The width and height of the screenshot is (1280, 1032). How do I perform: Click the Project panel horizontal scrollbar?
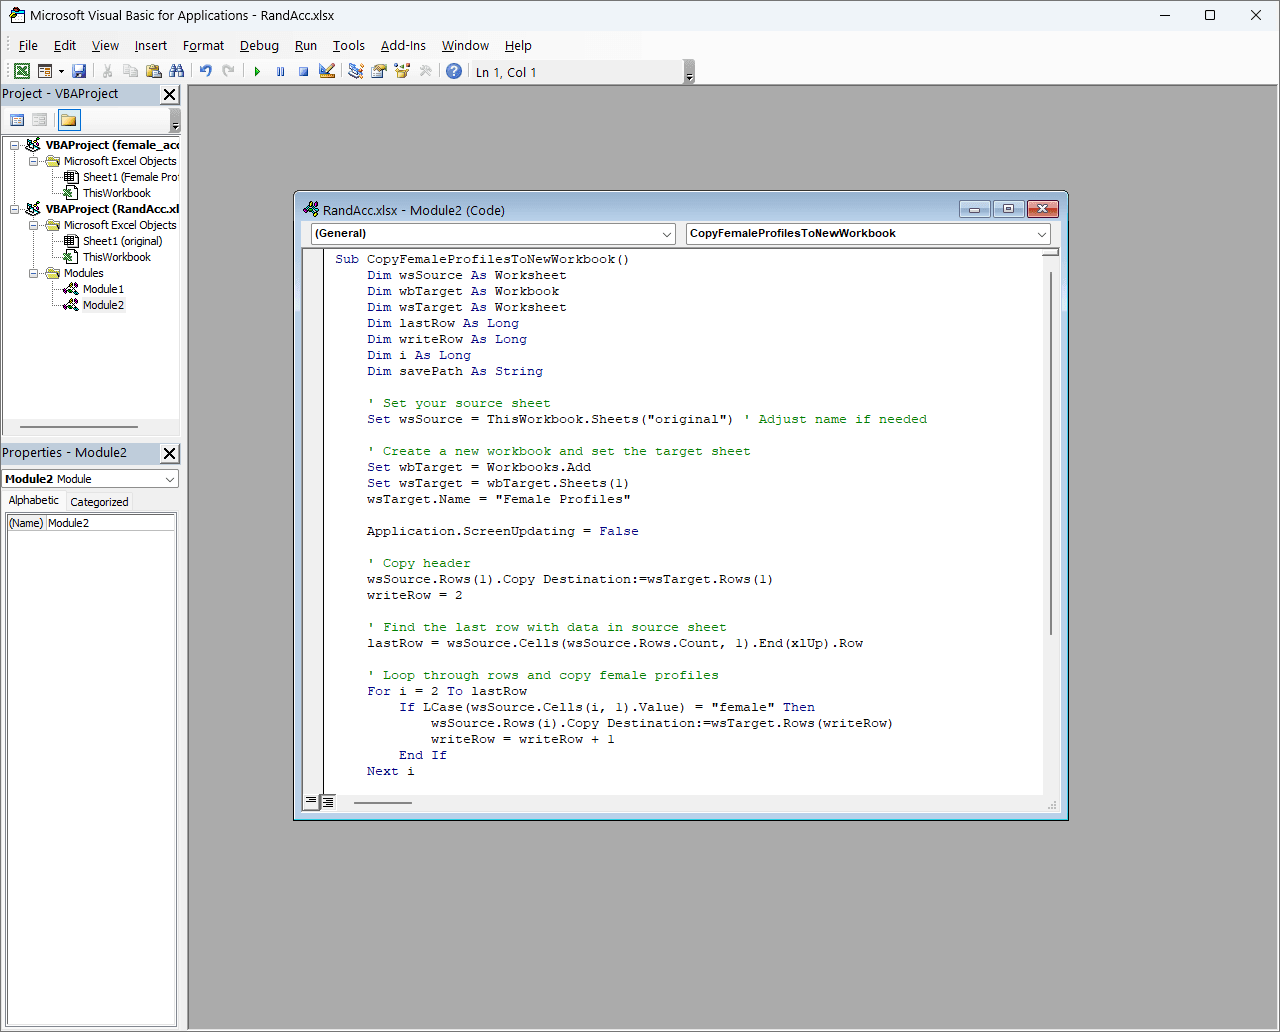tap(79, 427)
